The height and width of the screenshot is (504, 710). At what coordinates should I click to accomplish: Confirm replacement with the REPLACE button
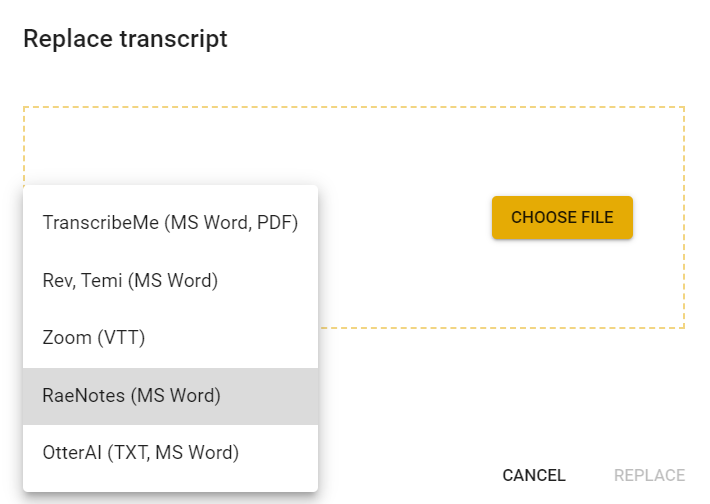pos(649,475)
